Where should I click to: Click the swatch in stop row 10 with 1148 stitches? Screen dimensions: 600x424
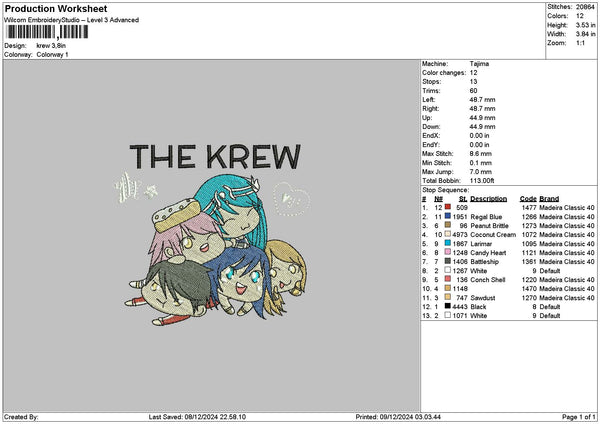448,288
